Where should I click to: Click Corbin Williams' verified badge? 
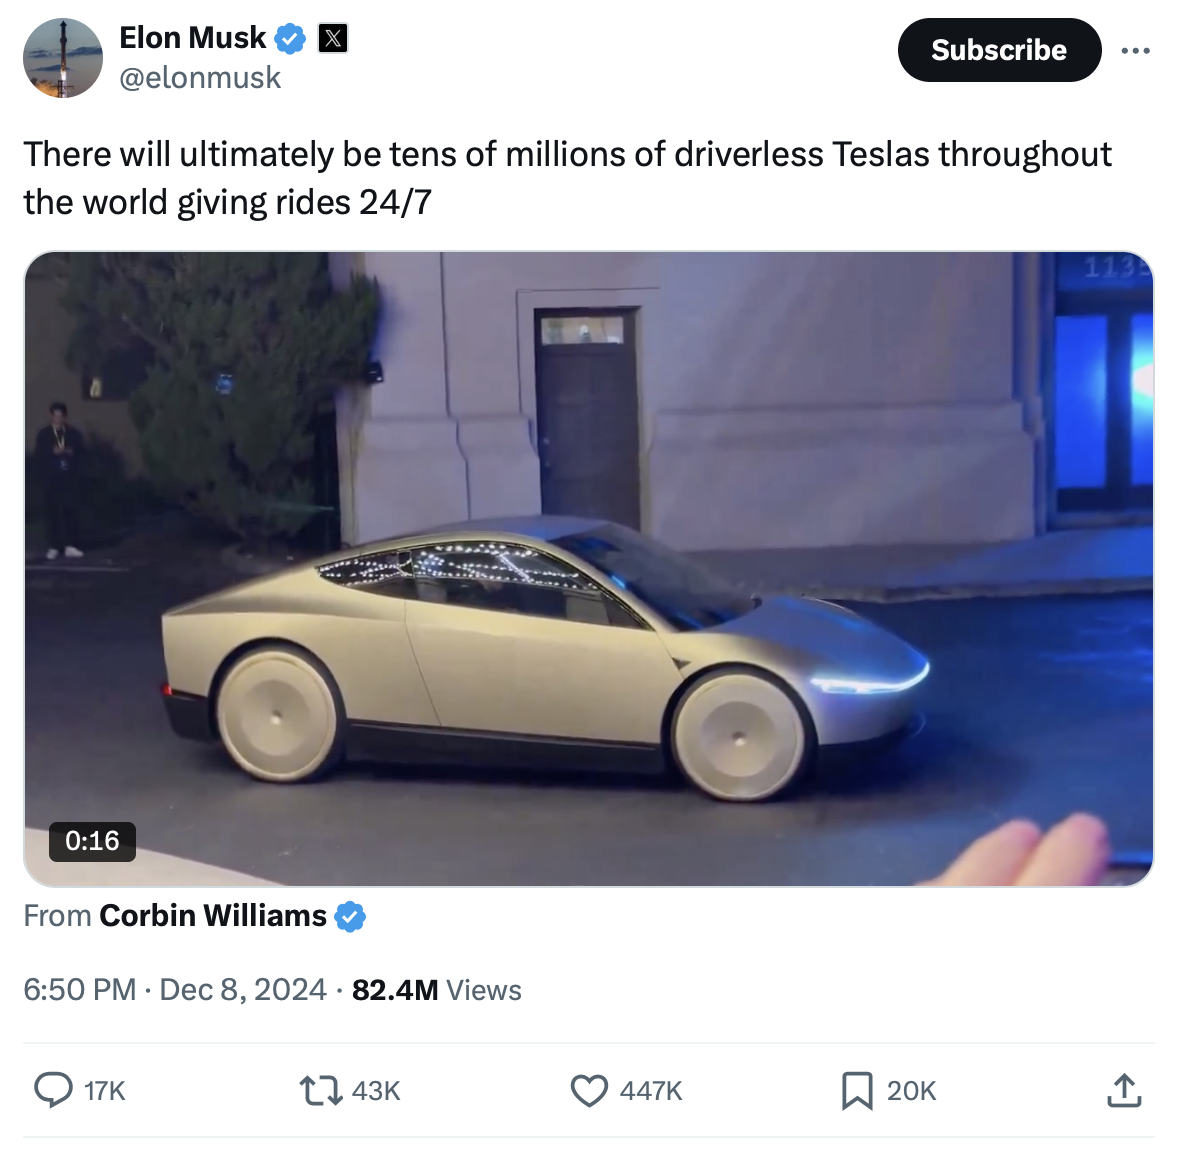pyautogui.click(x=350, y=917)
